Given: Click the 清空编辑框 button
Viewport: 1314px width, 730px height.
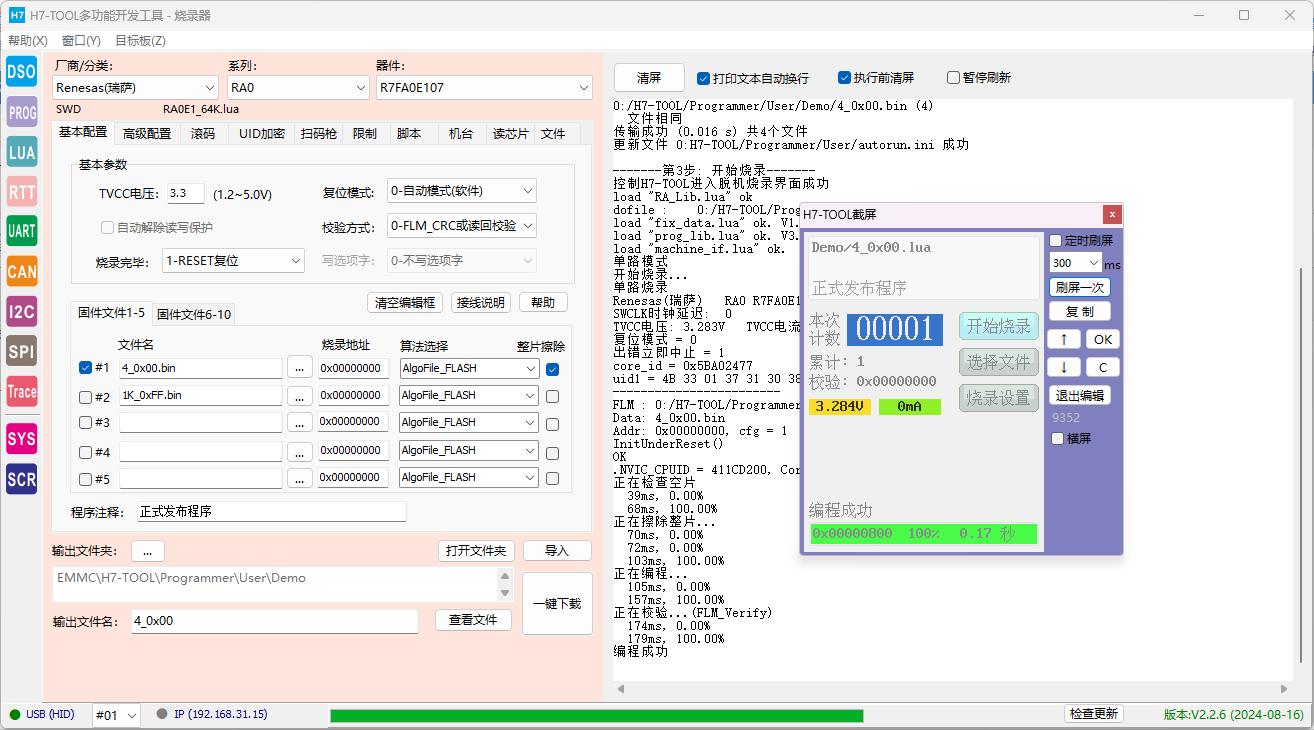Looking at the screenshot, I should [405, 302].
